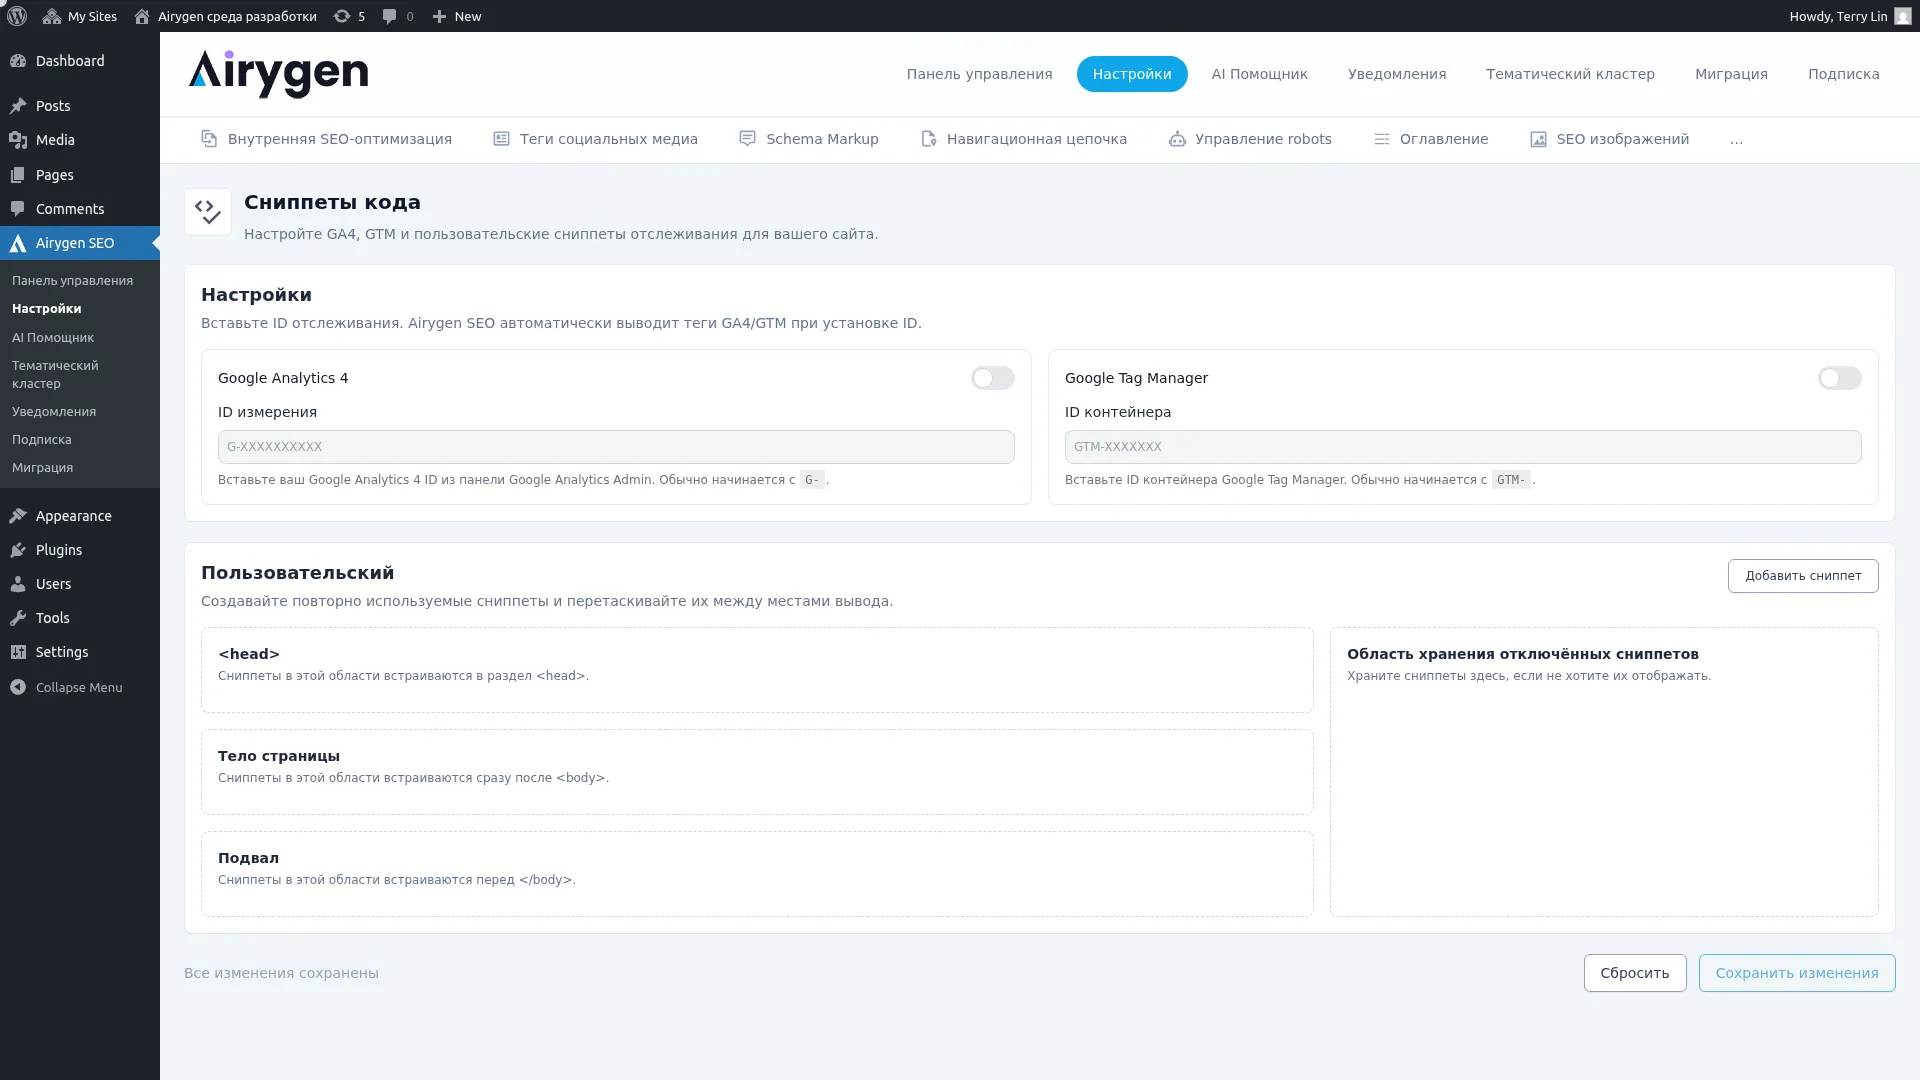The width and height of the screenshot is (1920, 1080).
Task: Click Сбросить button
Action: (x=1634, y=973)
